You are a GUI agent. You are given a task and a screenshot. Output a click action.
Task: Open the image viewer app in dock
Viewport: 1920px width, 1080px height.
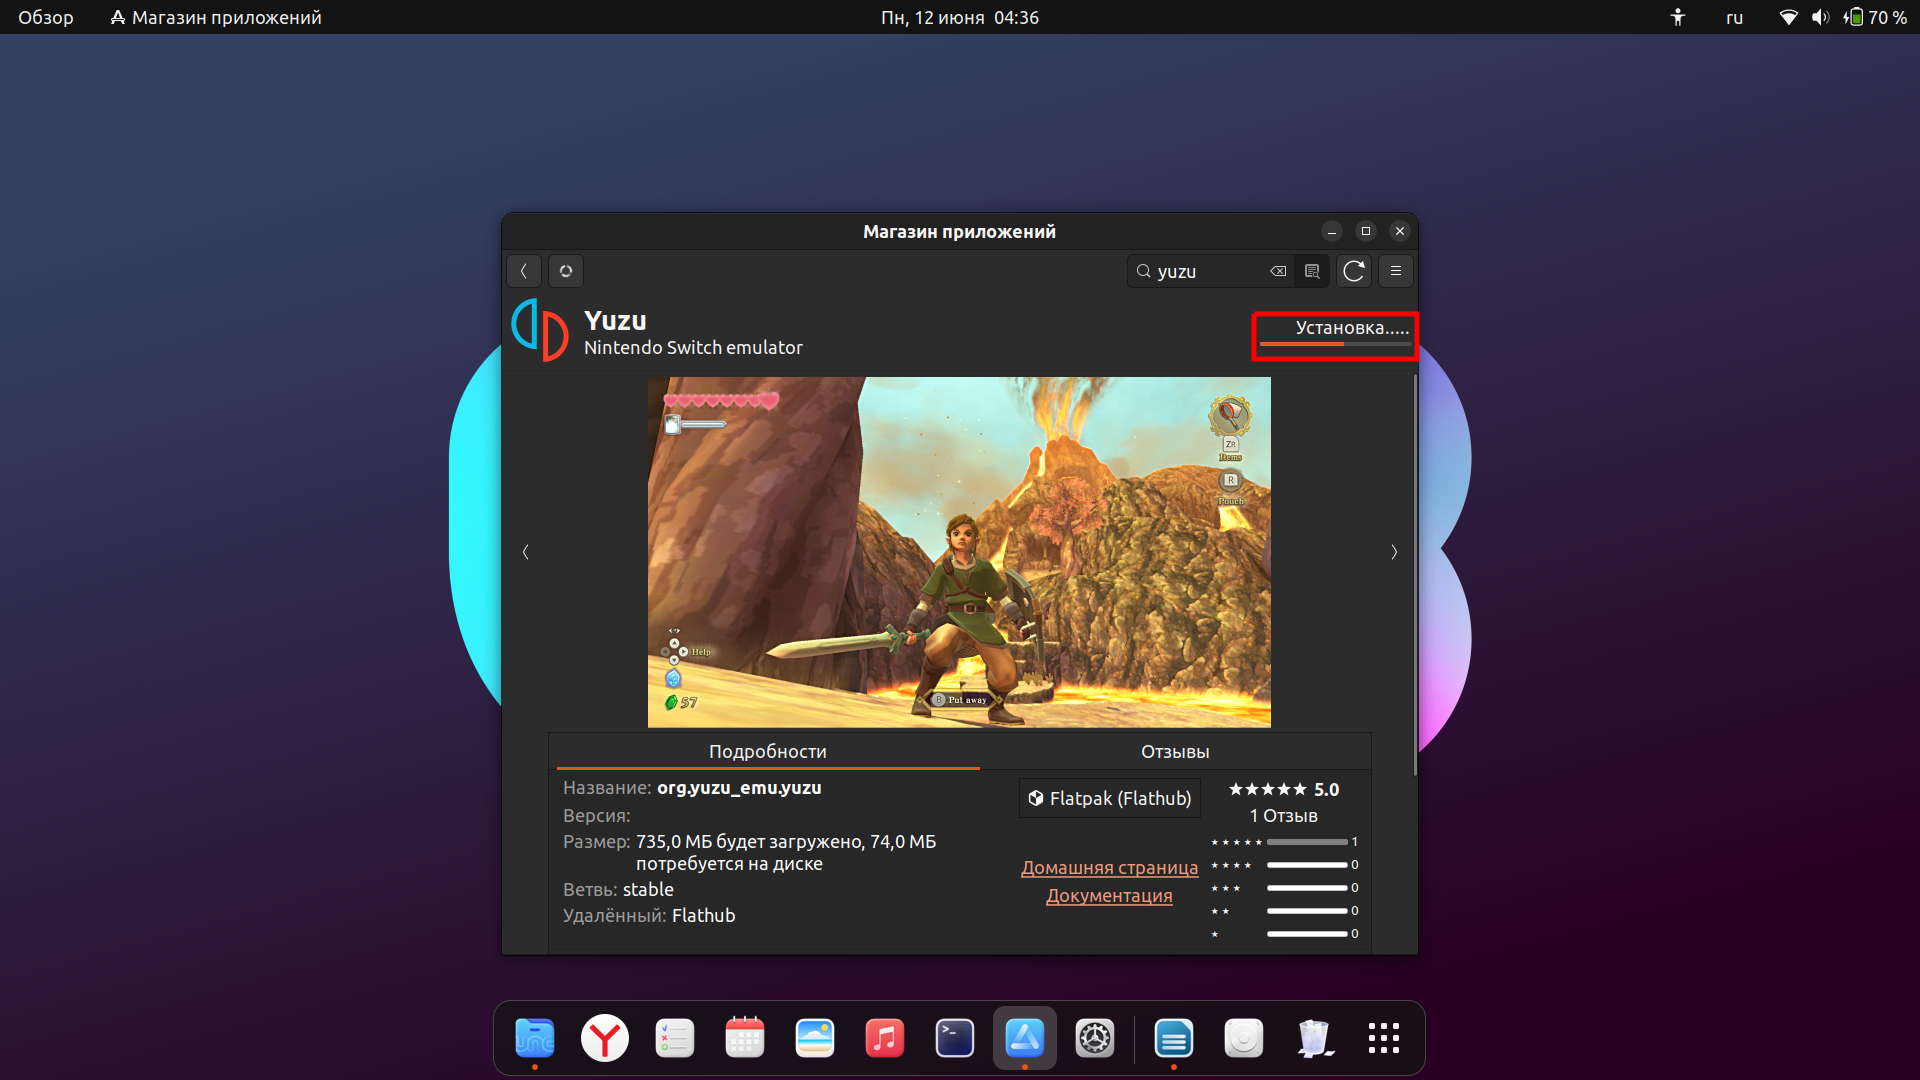click(815, 1038)
